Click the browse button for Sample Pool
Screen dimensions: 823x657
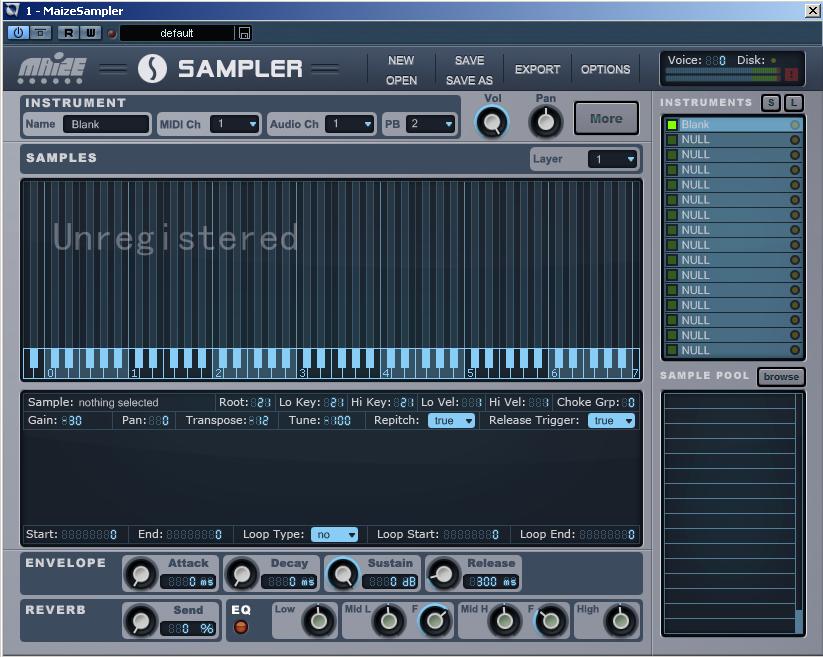coord(781,377)
